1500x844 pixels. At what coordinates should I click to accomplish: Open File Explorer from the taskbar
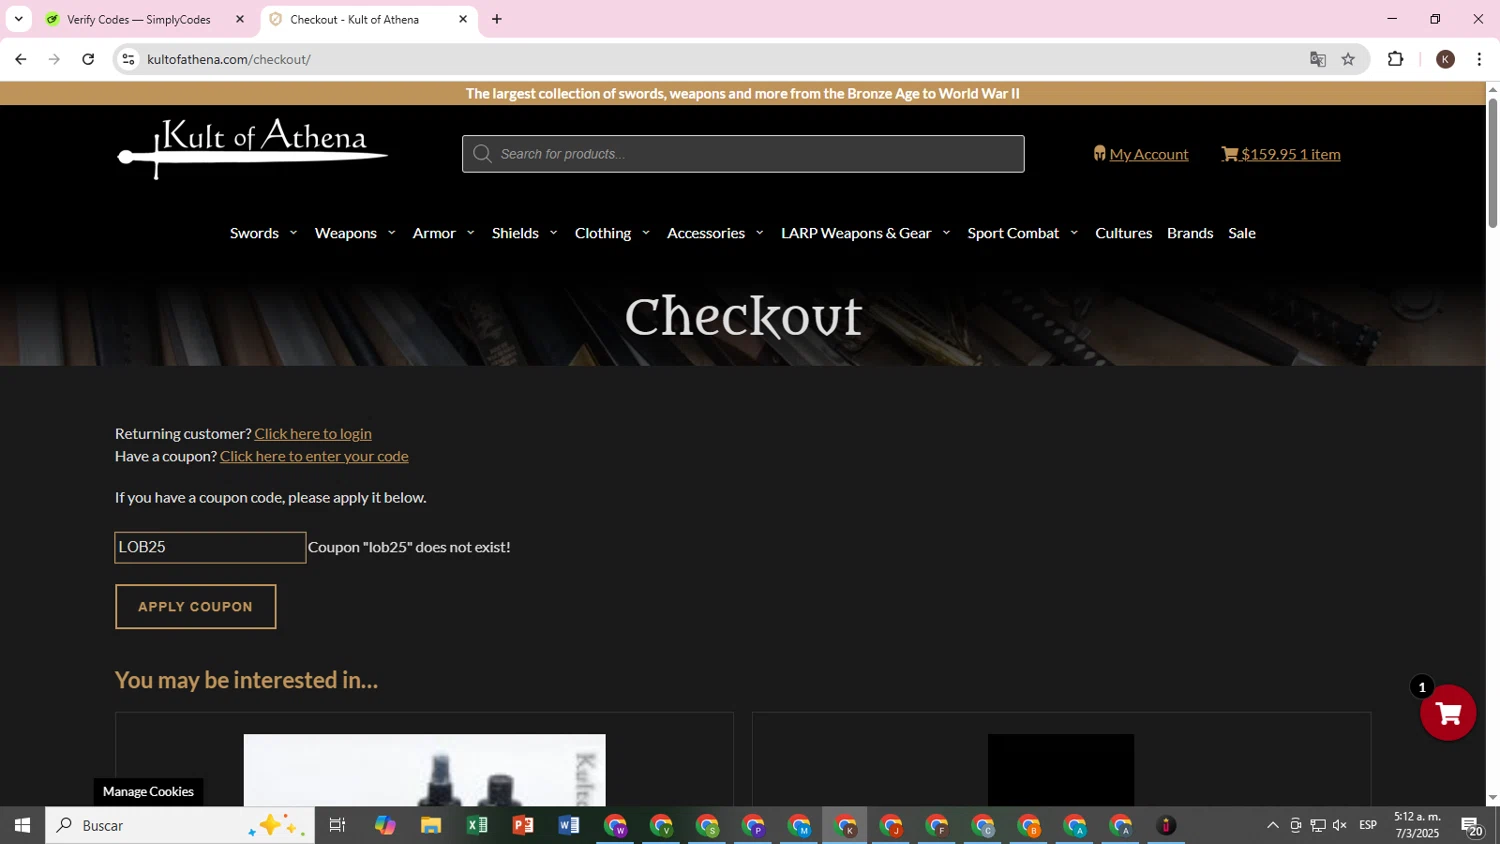431,825
